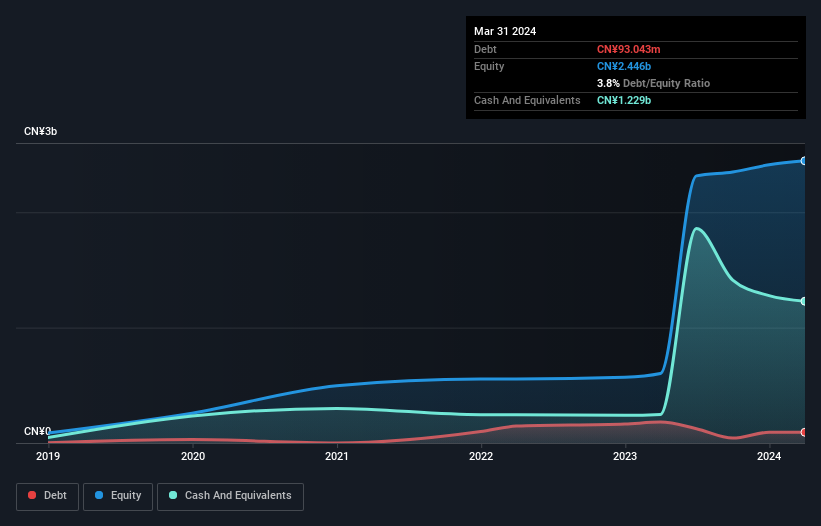This screenshot has width=821, height=526.
Task: Click the 2020 x-axis label
Action: click(193, 456)
